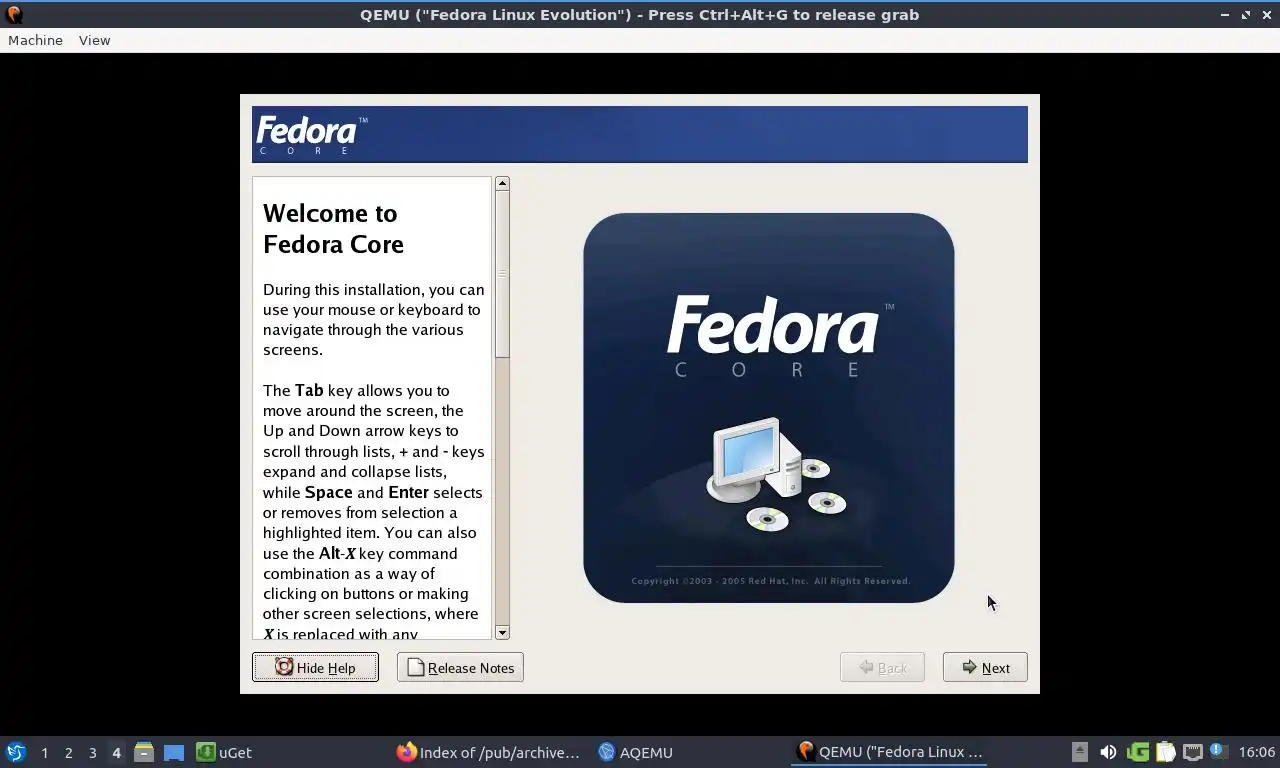Screen dimensions: 1280x768
Task: Open the Release Notes
Action: 460,667
